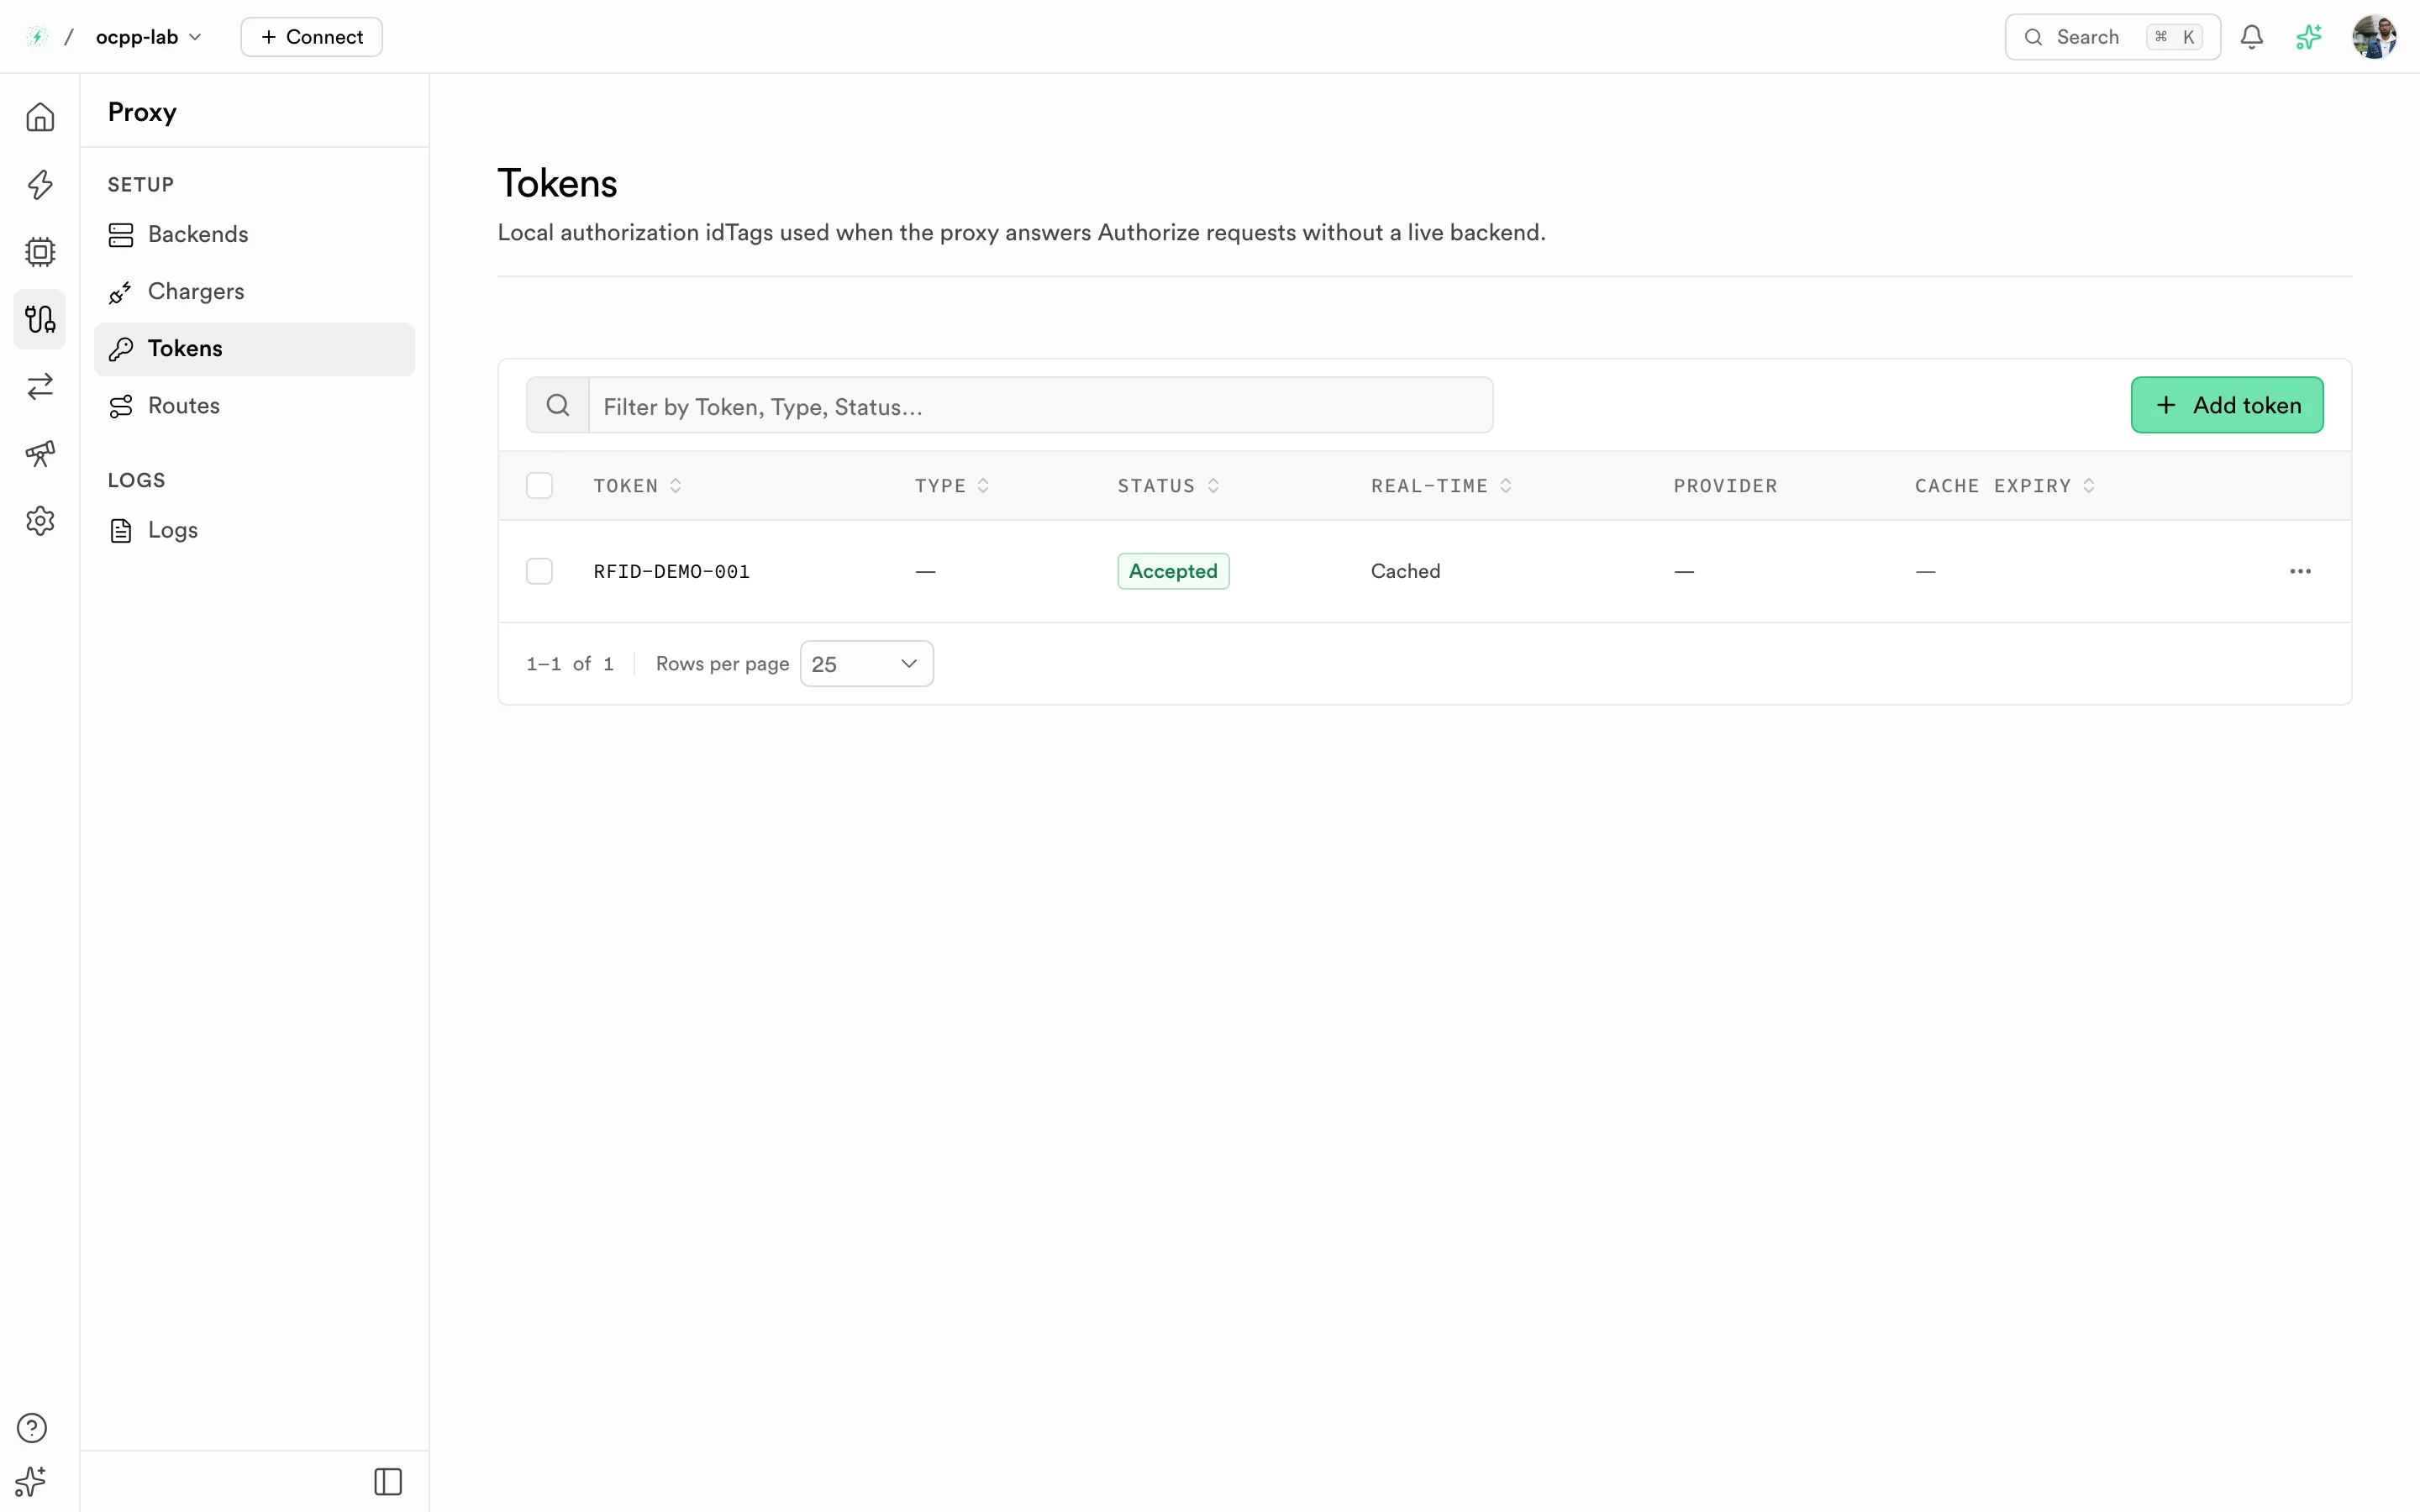
Task: Click the Accepted status badge
Action: [1173, 571]
